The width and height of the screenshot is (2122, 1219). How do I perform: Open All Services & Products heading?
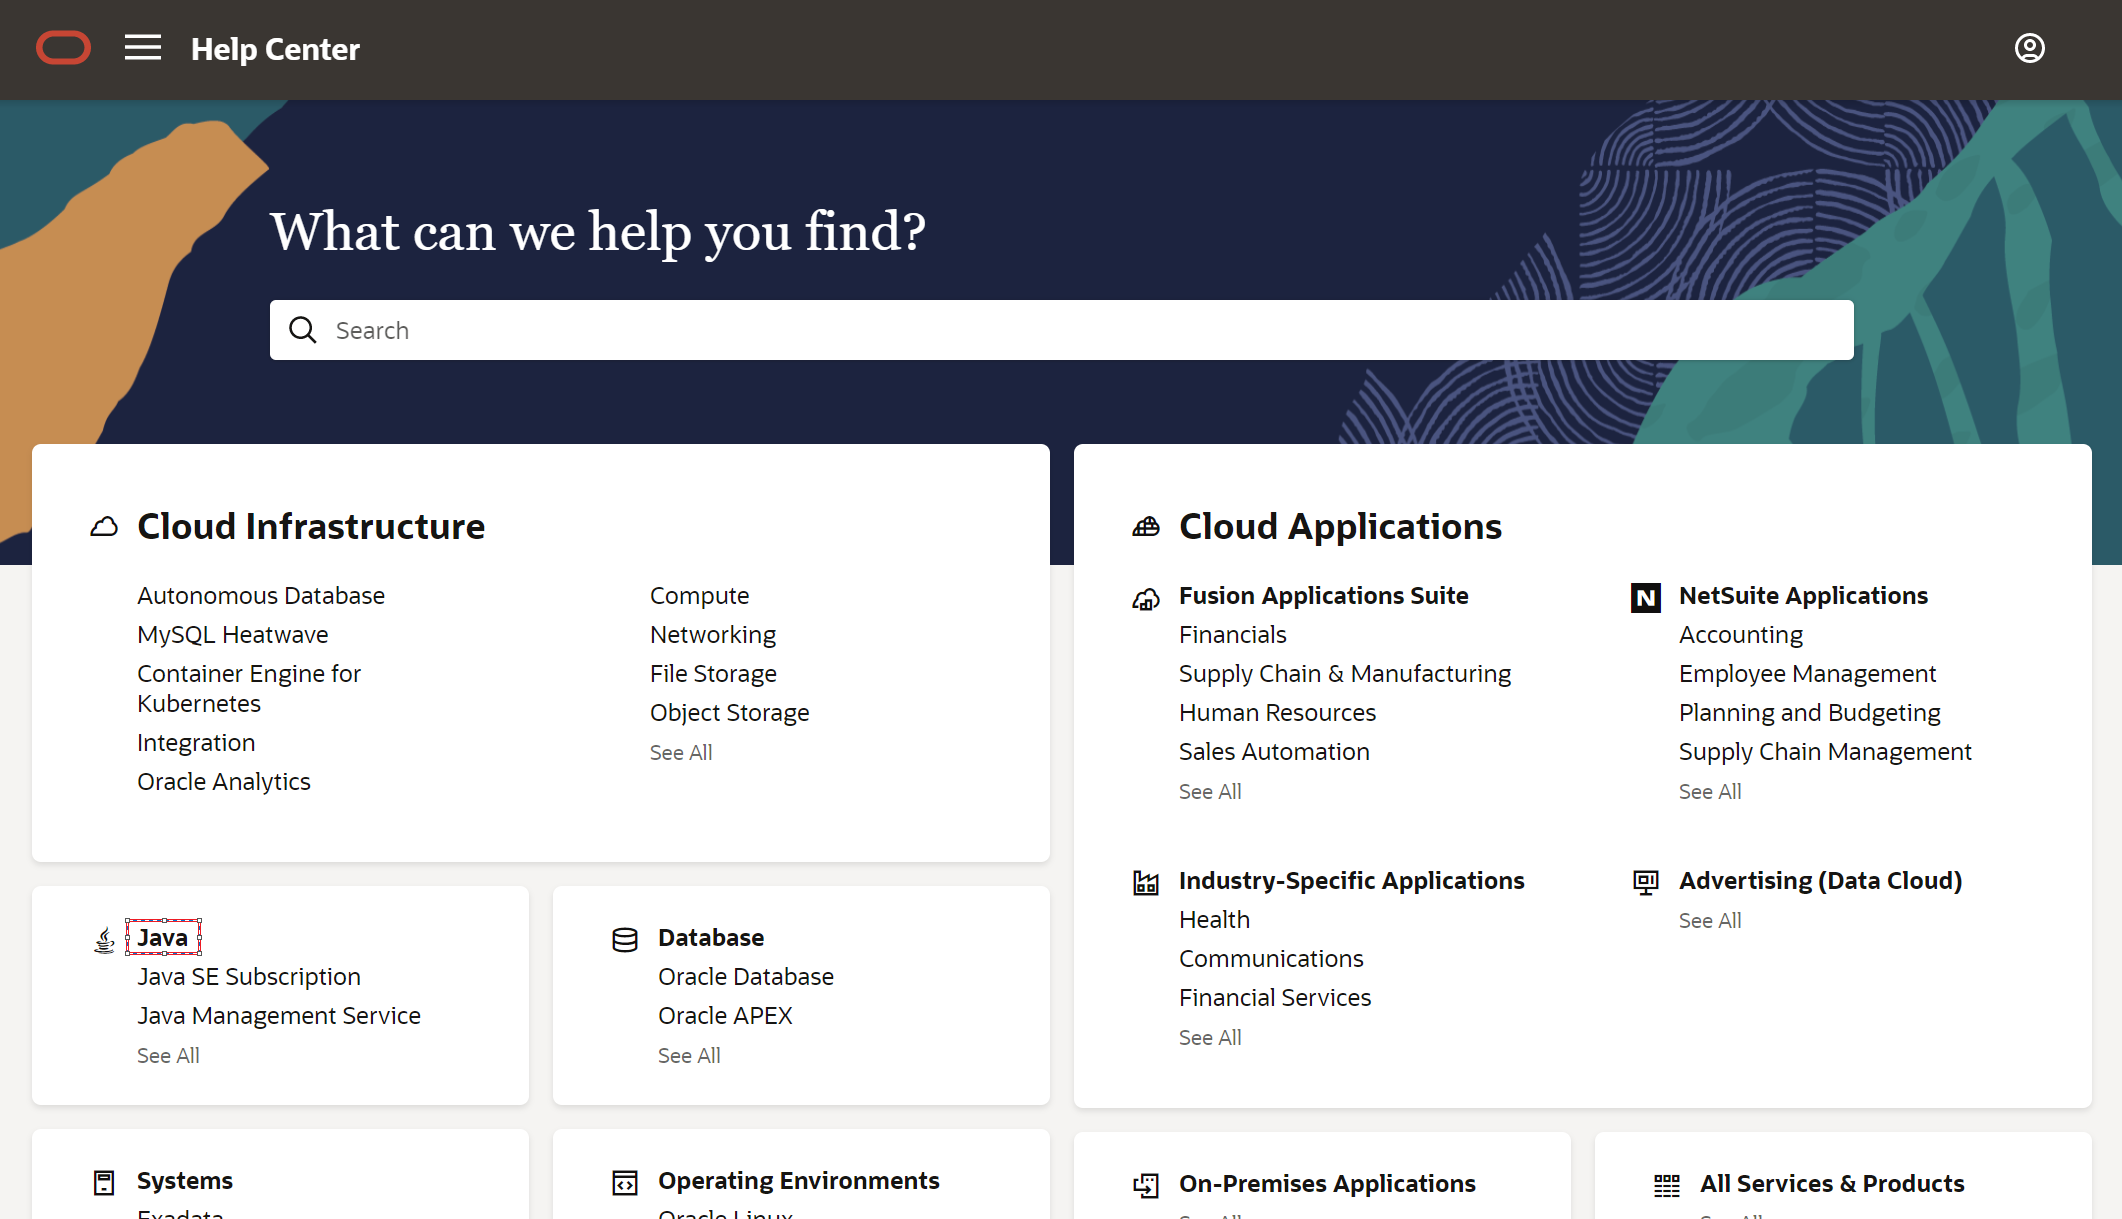click(1832, 1184)
